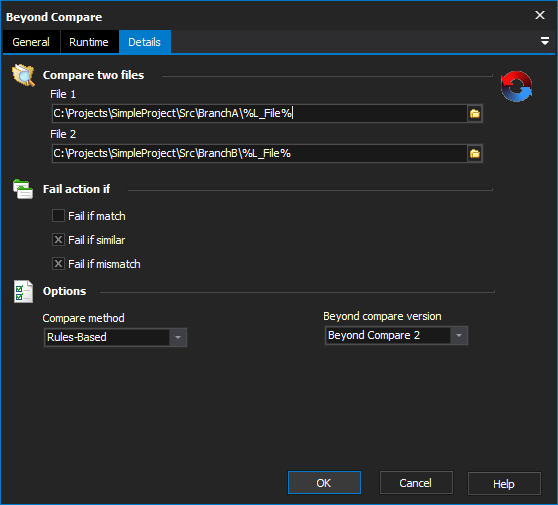Toggle the Fail if similar checkbox

click(58, 240)
